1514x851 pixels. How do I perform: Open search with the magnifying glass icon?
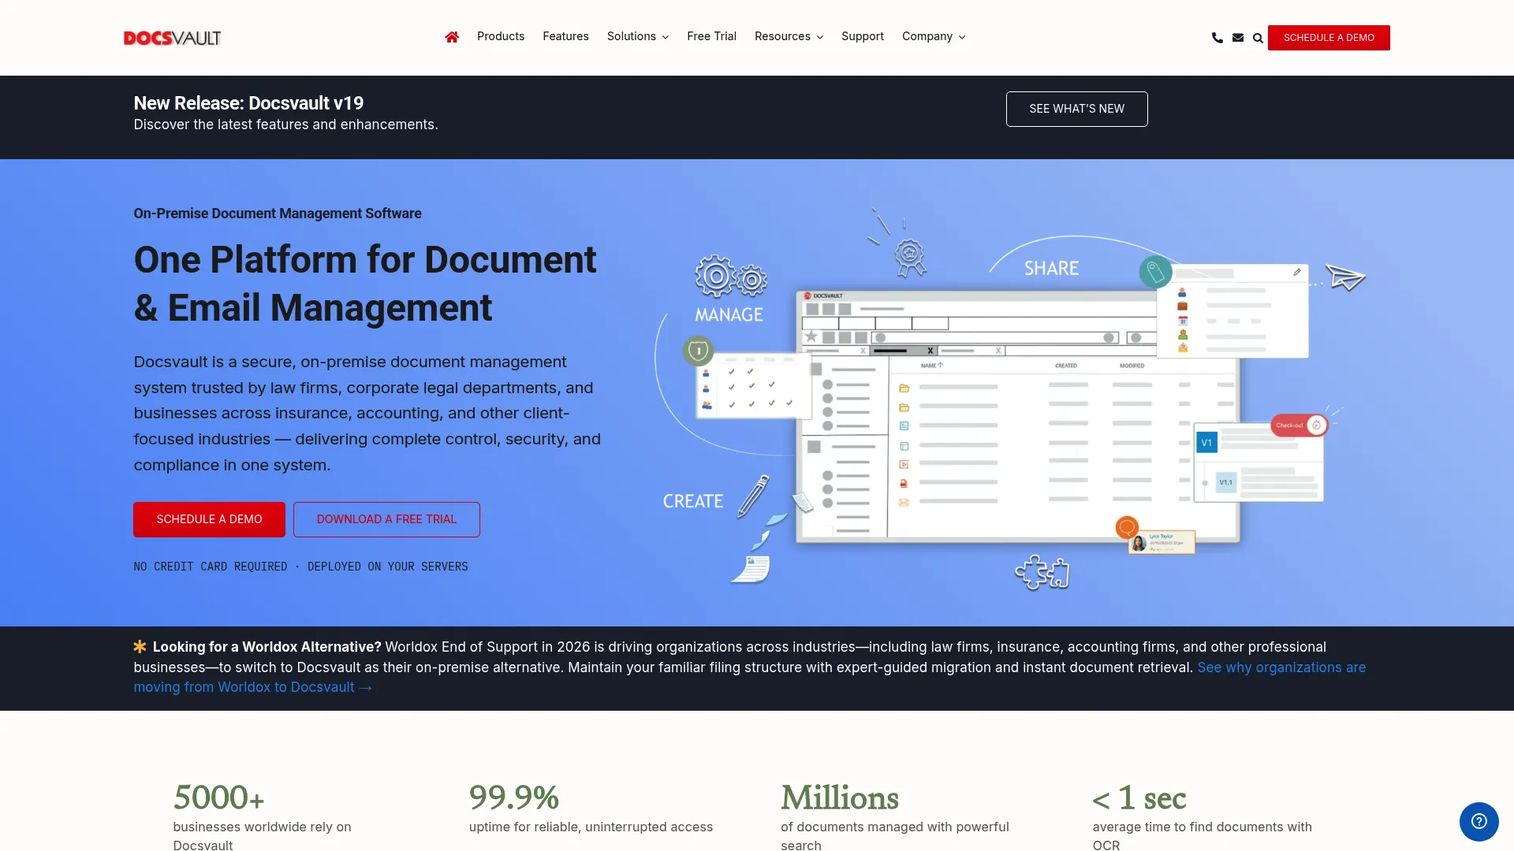(1258, 38)
